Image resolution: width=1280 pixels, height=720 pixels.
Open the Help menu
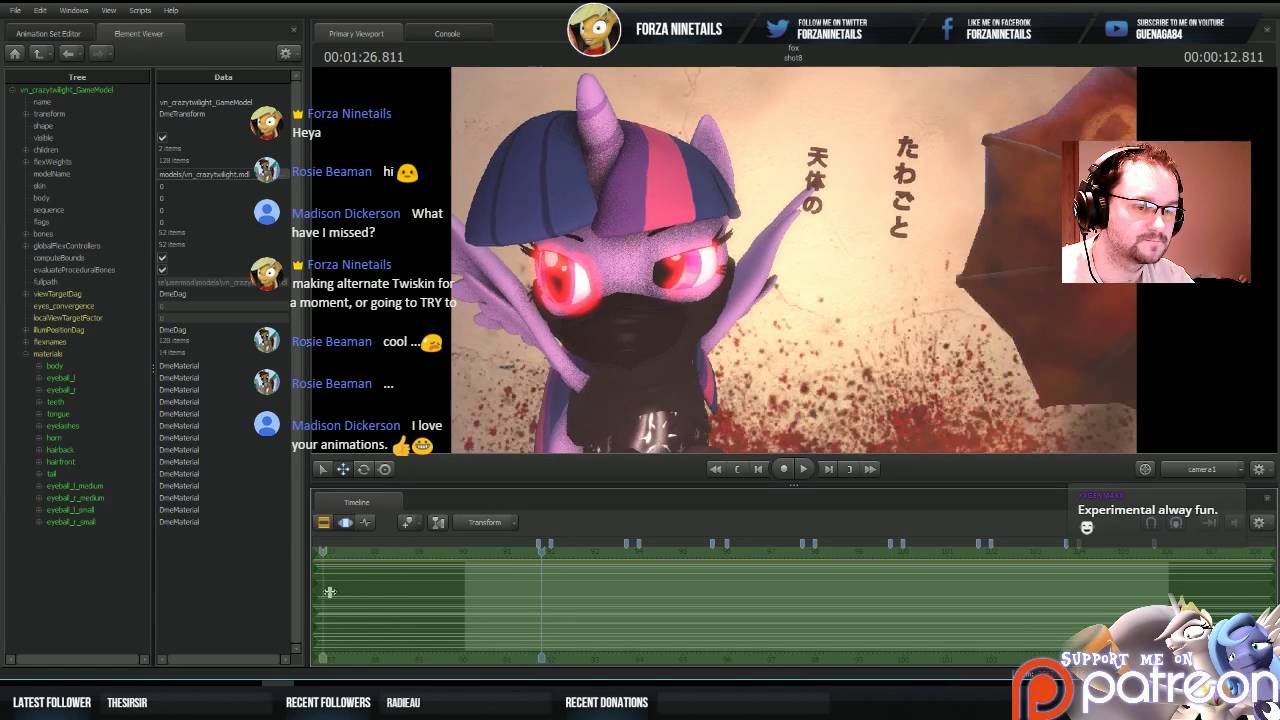click(171, 10)
